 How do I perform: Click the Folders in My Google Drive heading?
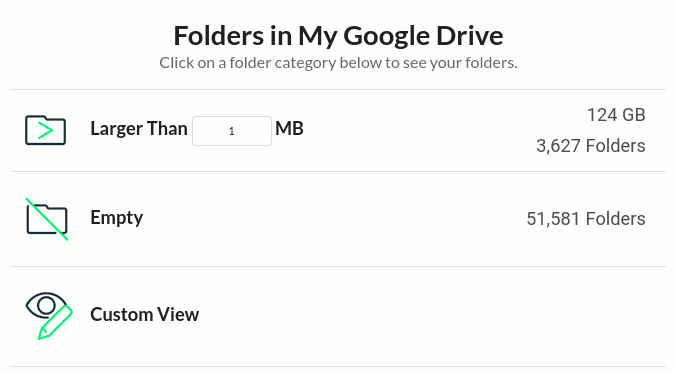pyautogui.click(x=338, y=36)
